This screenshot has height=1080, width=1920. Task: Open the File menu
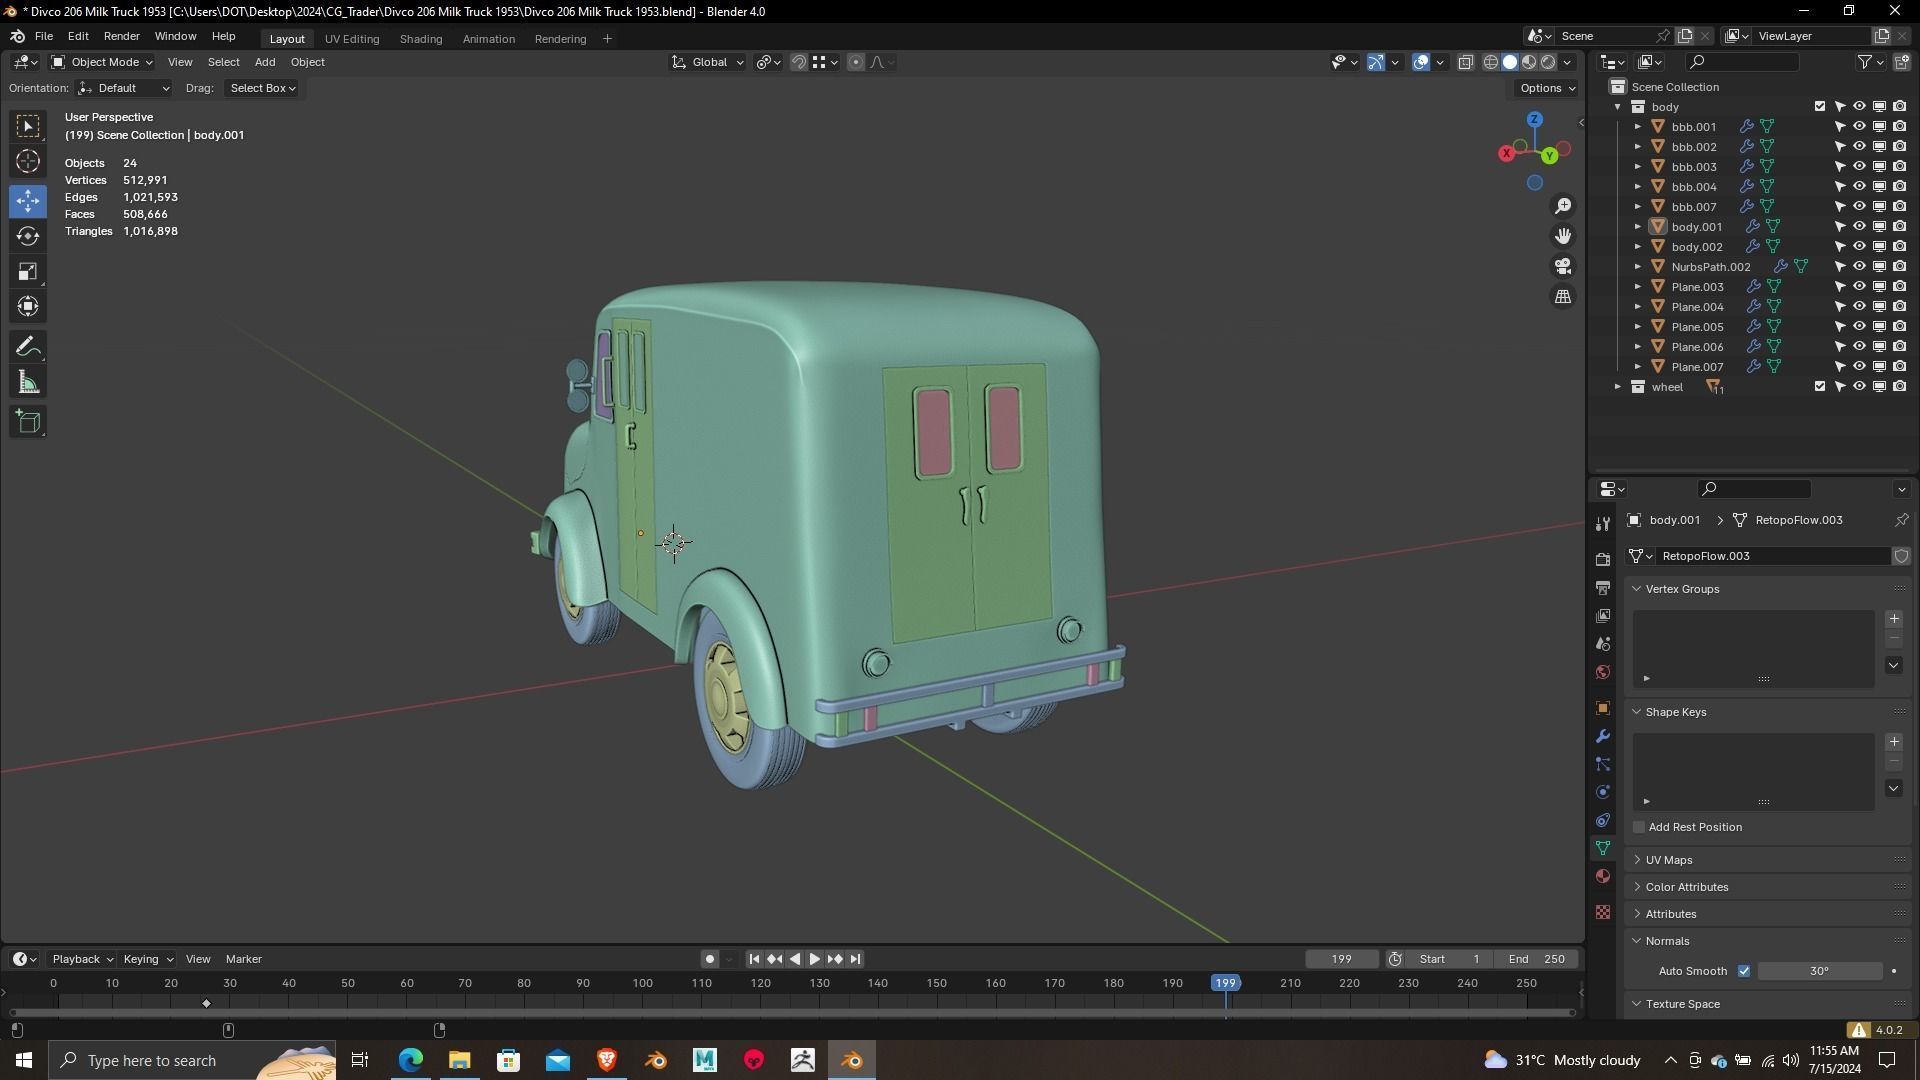[44, 36]
